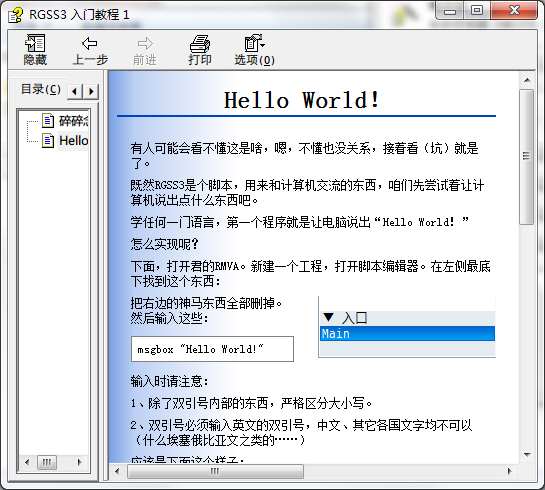Click the text "怎么实现呢?"
The height and width of the screenshot is (490, 545).
coord(164,244)
